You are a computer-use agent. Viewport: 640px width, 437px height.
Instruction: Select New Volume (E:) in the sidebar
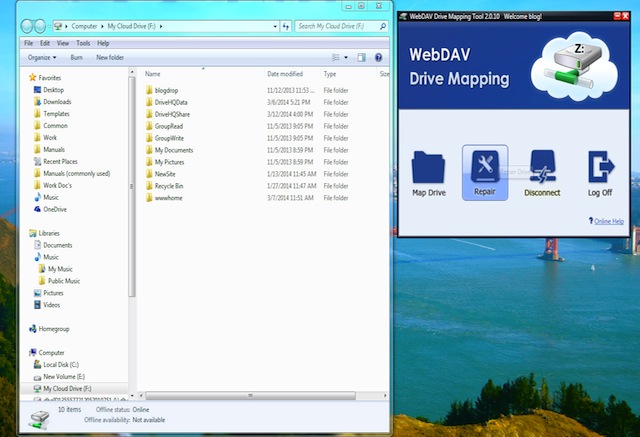pos(64,377)
